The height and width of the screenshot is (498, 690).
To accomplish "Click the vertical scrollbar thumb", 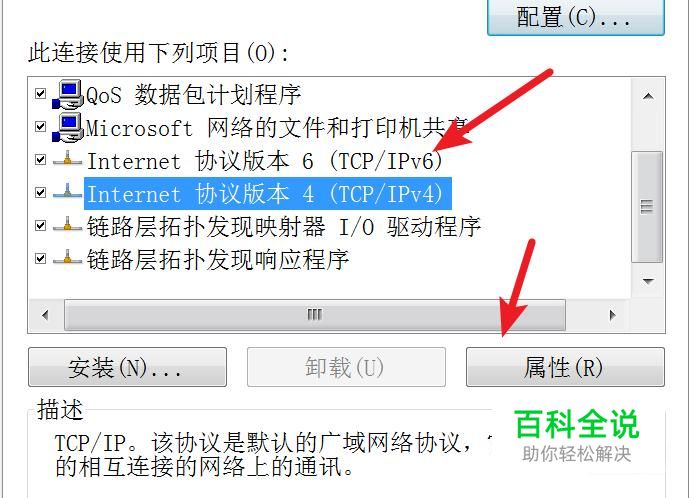I will point(647,207).
